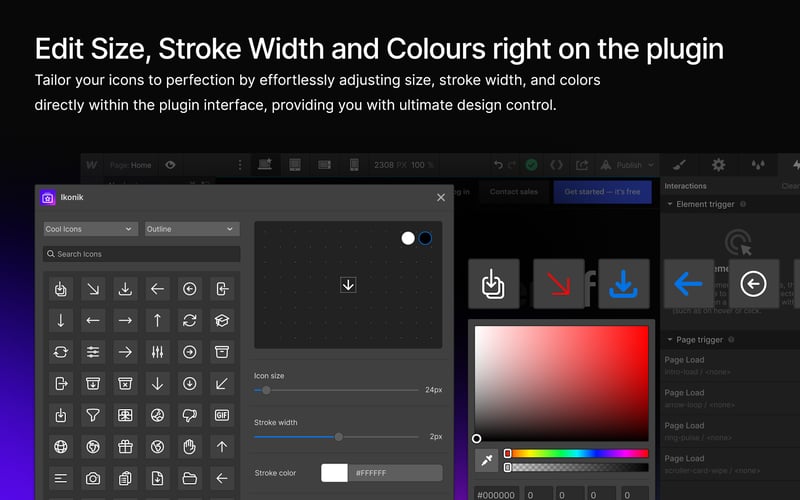Click the blue download tile on canvas
The height and width of the screenshot is (500, 800).
pyautogui.click(x=623, y=284)
